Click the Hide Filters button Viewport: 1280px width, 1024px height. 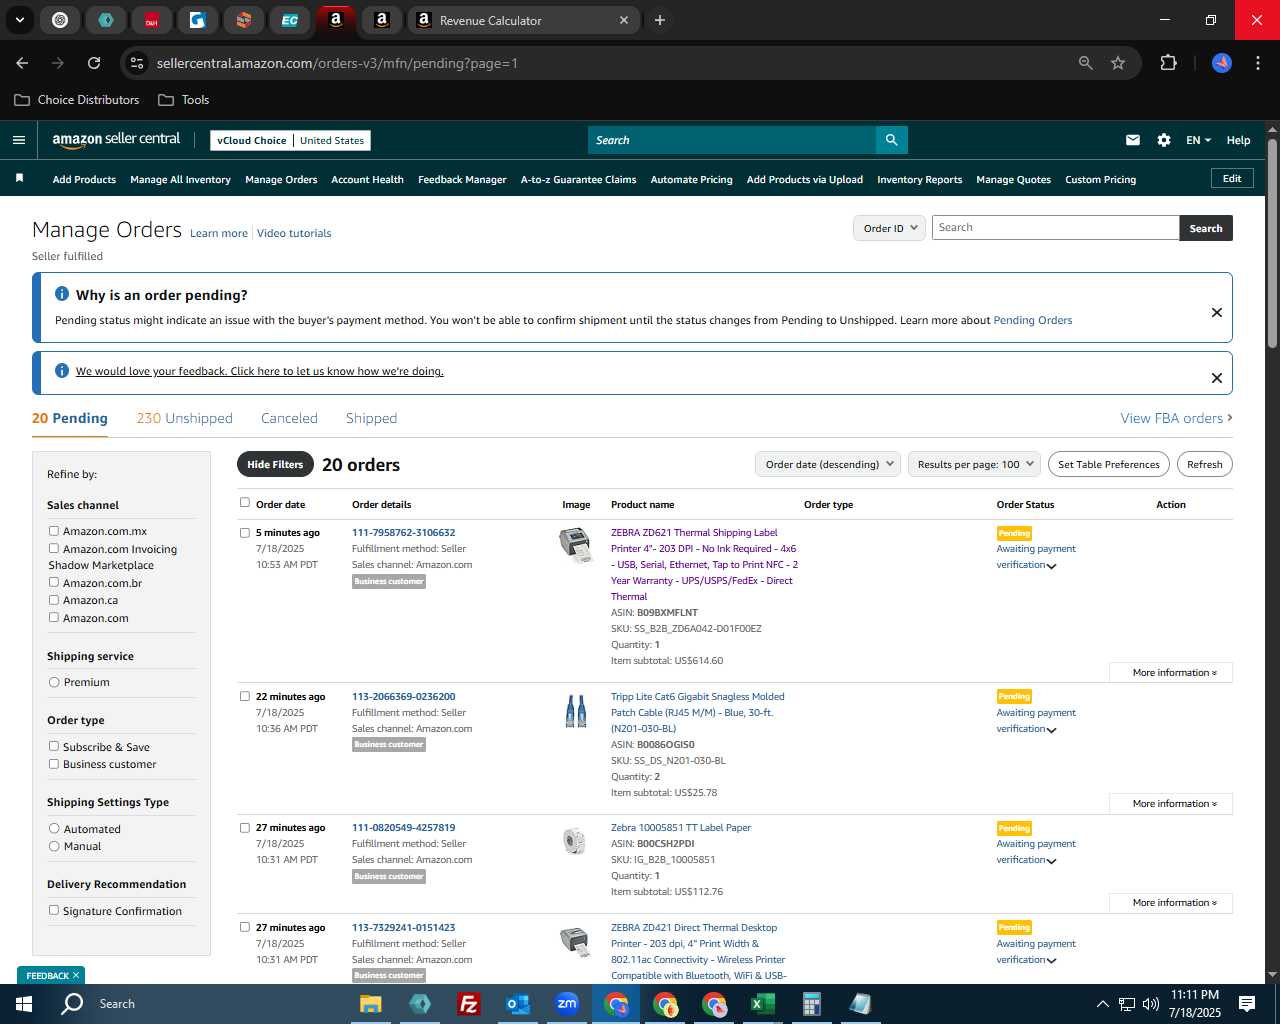[x=275, y=464]
